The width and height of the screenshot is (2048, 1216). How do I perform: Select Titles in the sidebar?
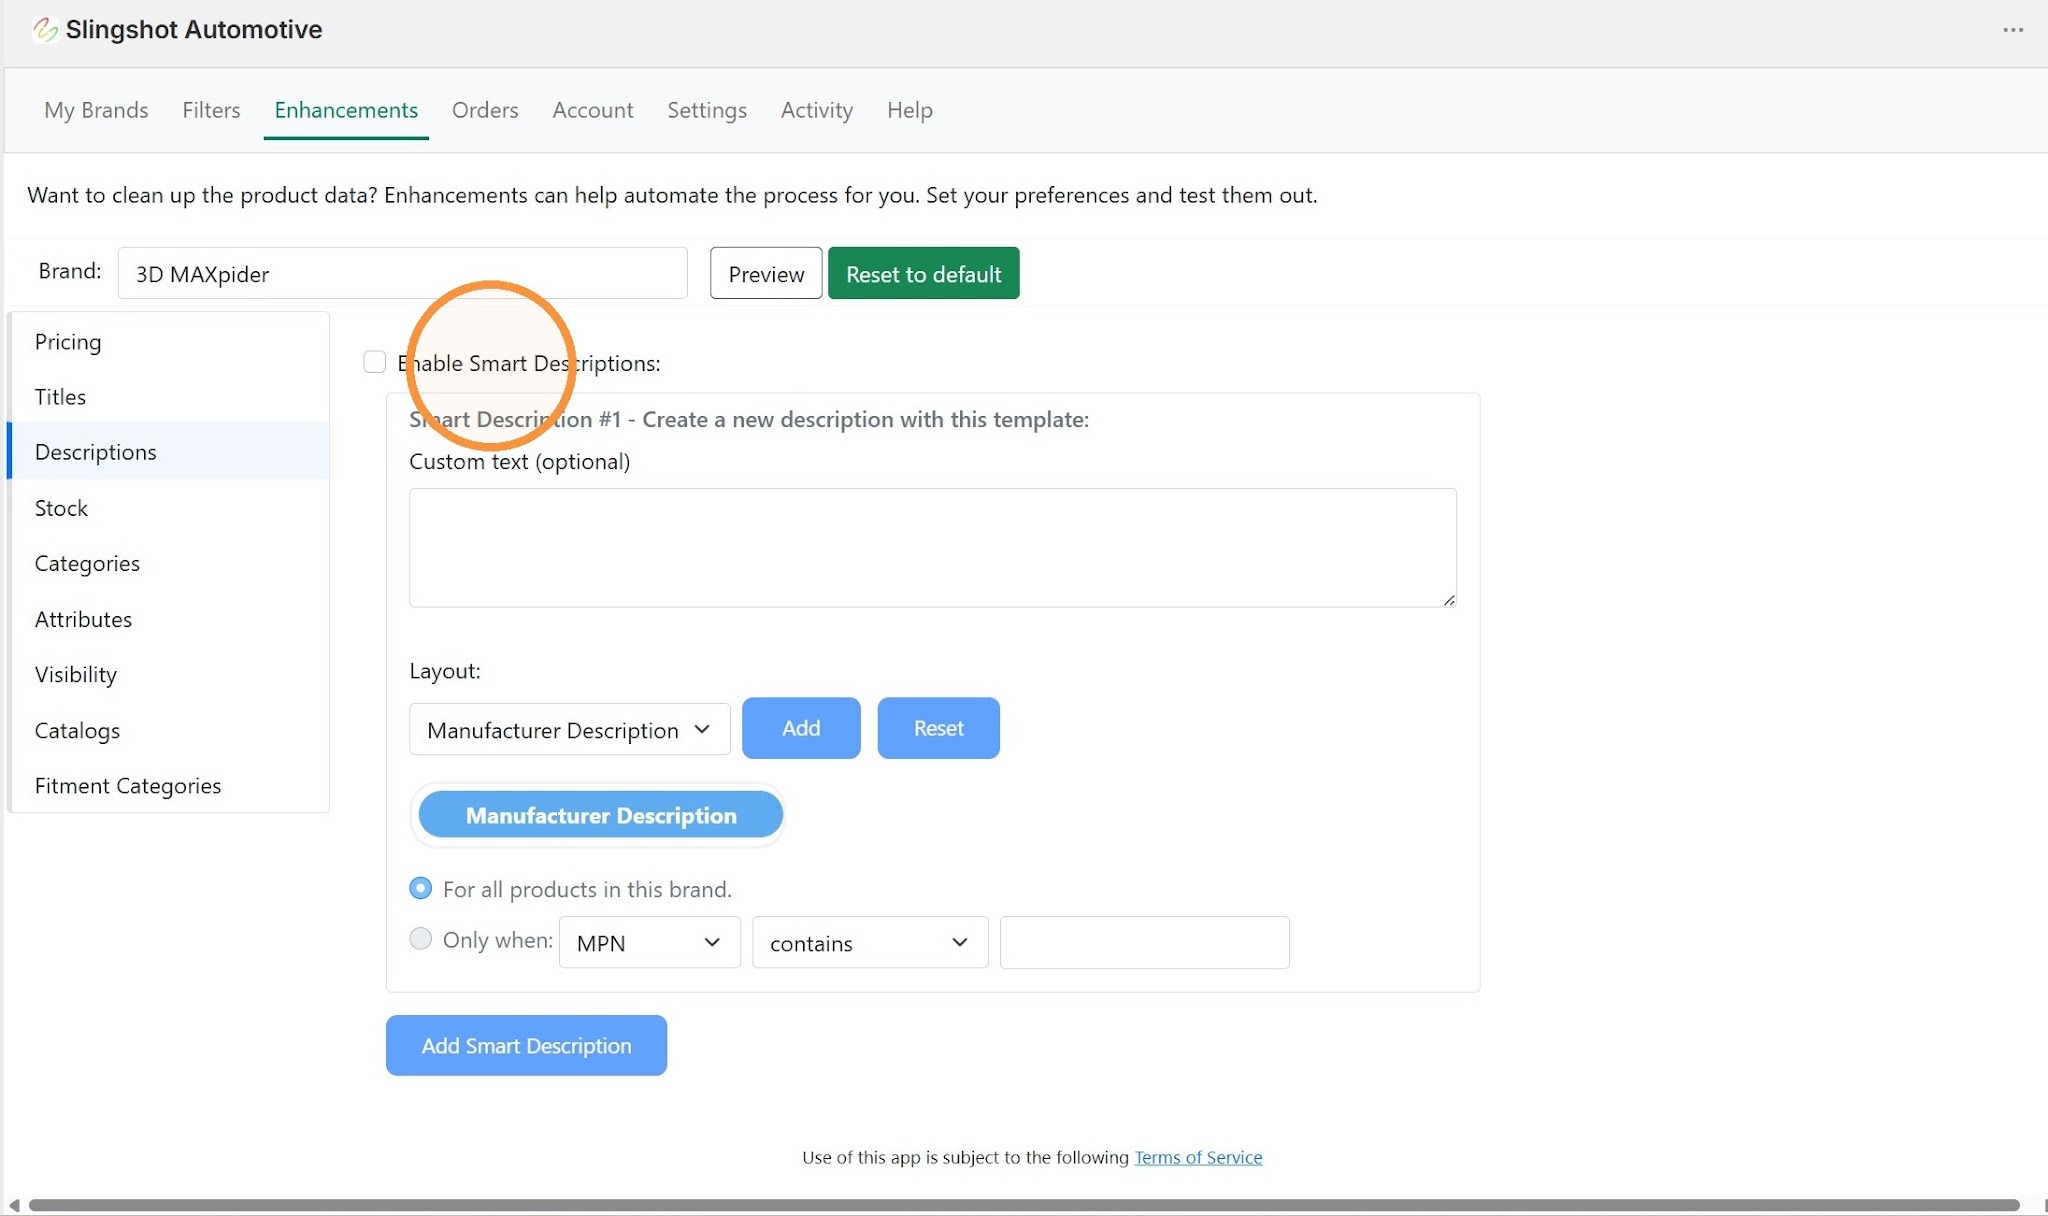[168, 397]
